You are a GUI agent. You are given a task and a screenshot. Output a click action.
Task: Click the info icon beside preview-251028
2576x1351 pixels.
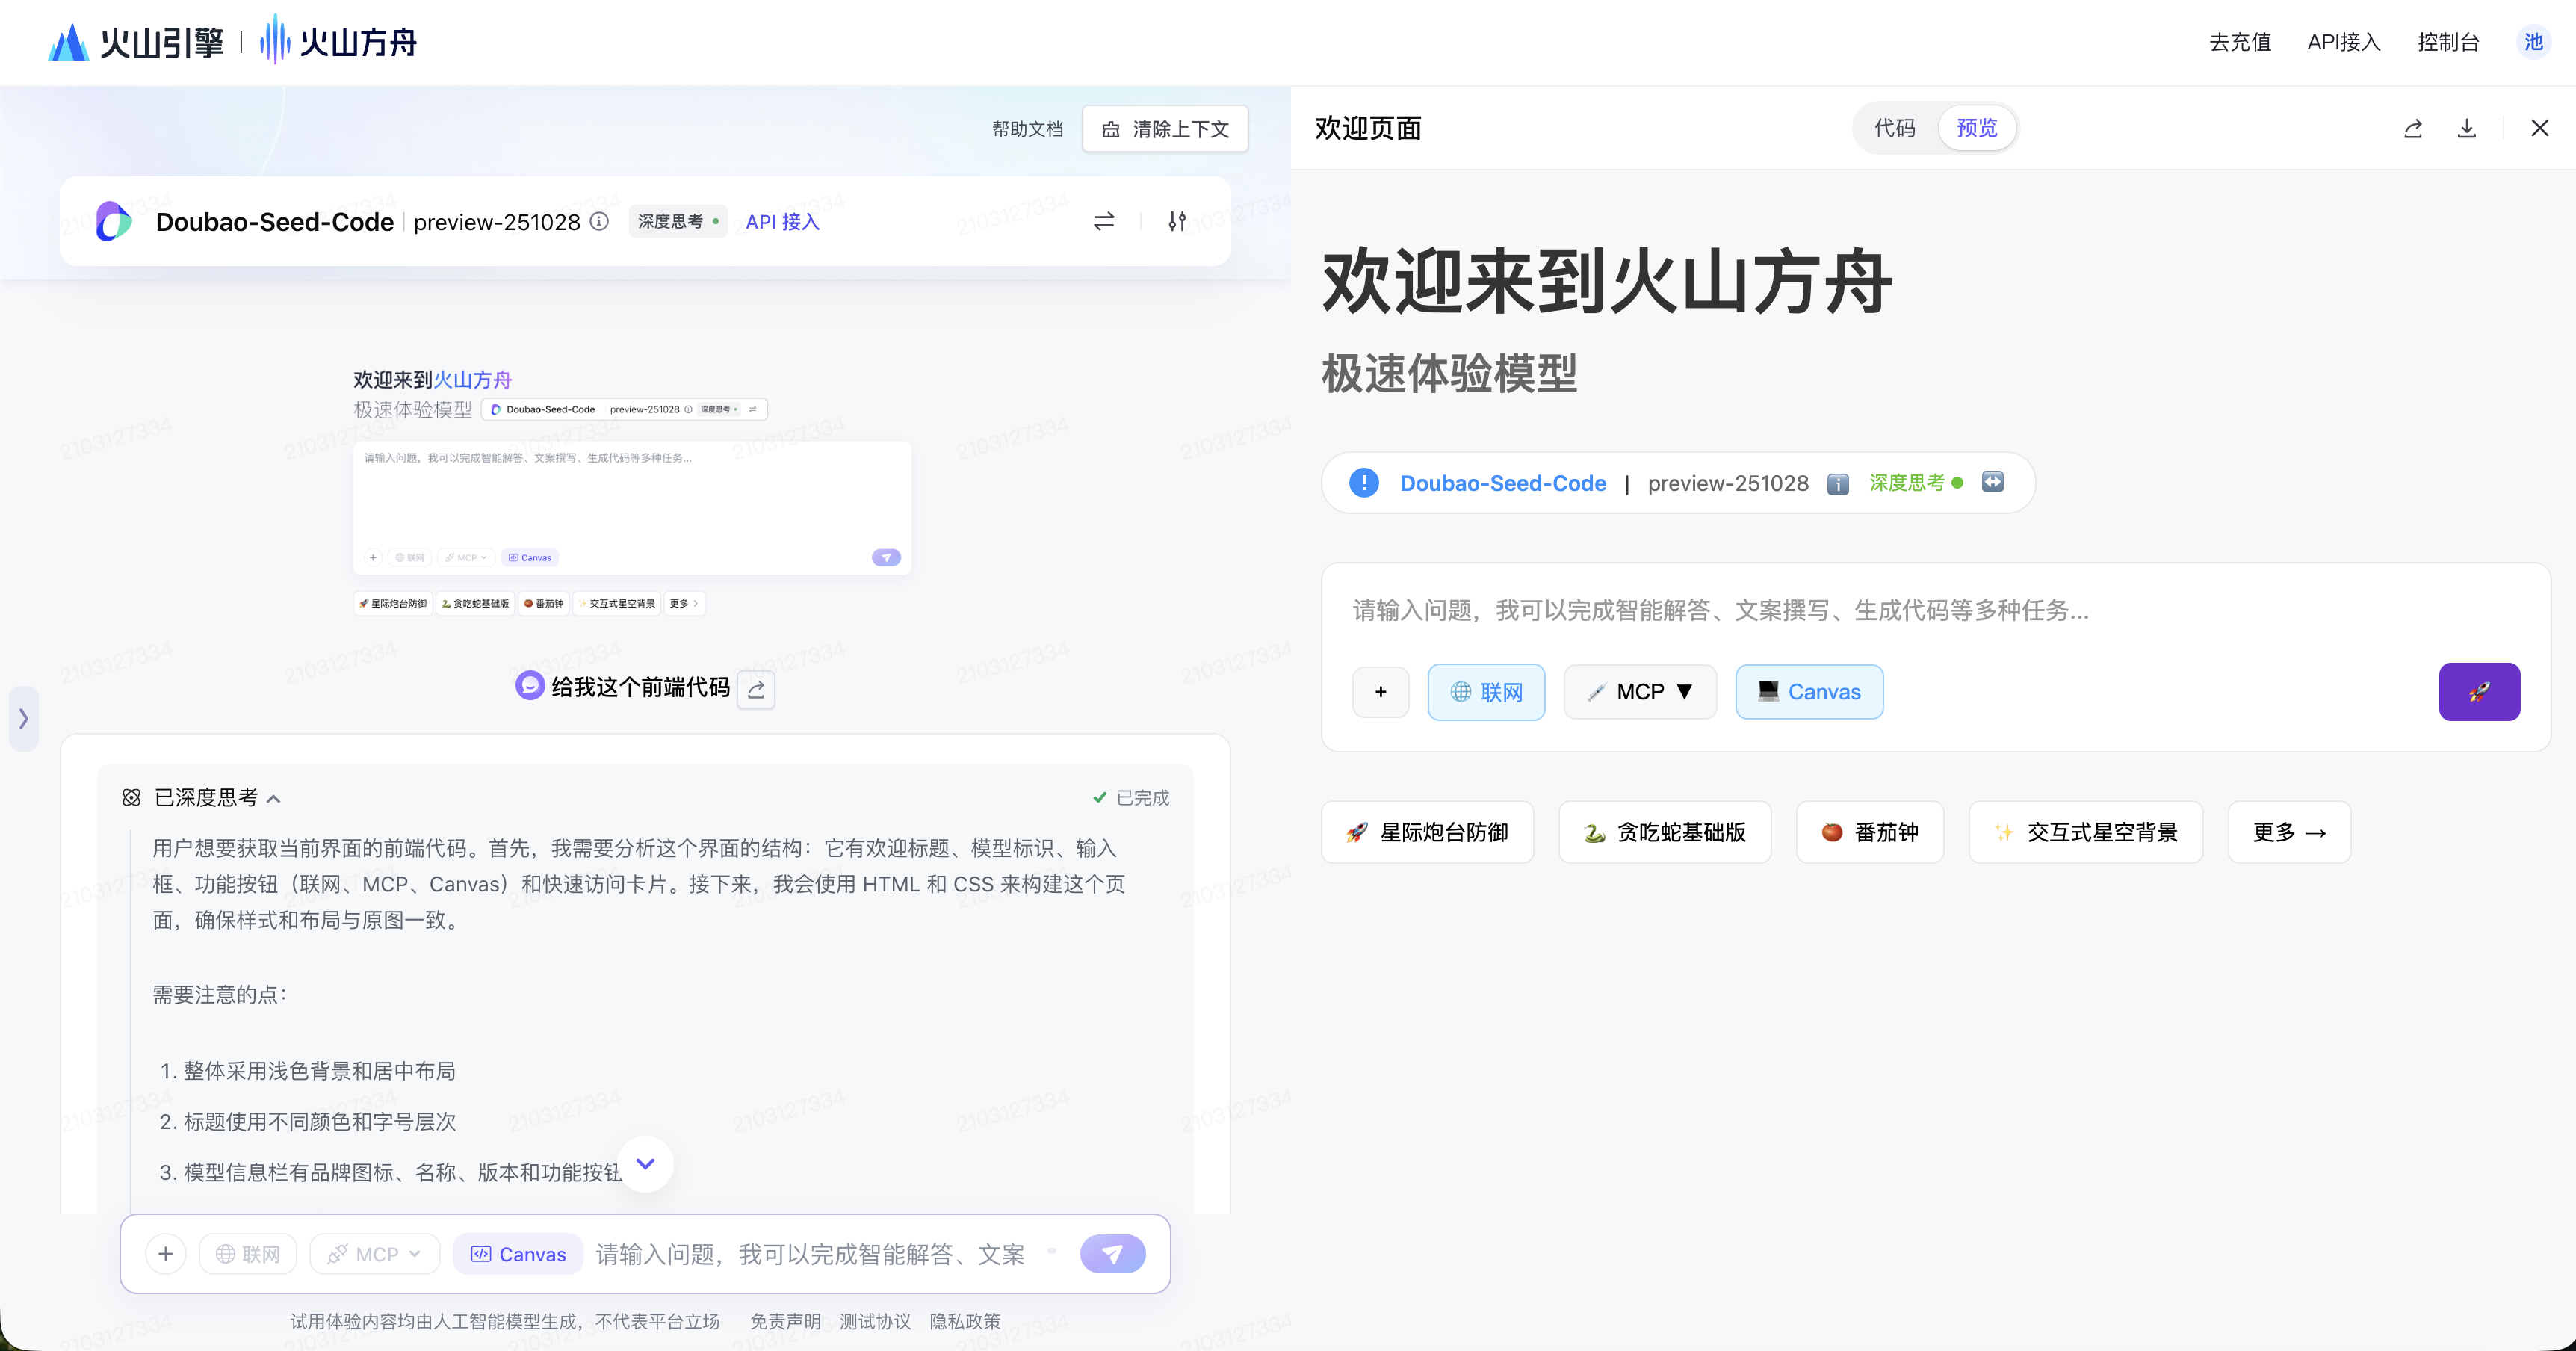[x=599, y=221]
